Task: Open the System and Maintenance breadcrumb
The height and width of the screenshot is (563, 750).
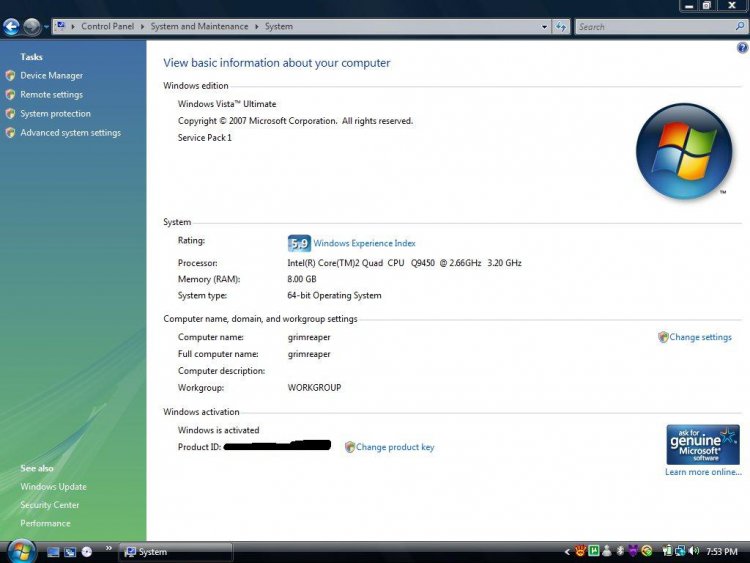Action: [199, 26]
